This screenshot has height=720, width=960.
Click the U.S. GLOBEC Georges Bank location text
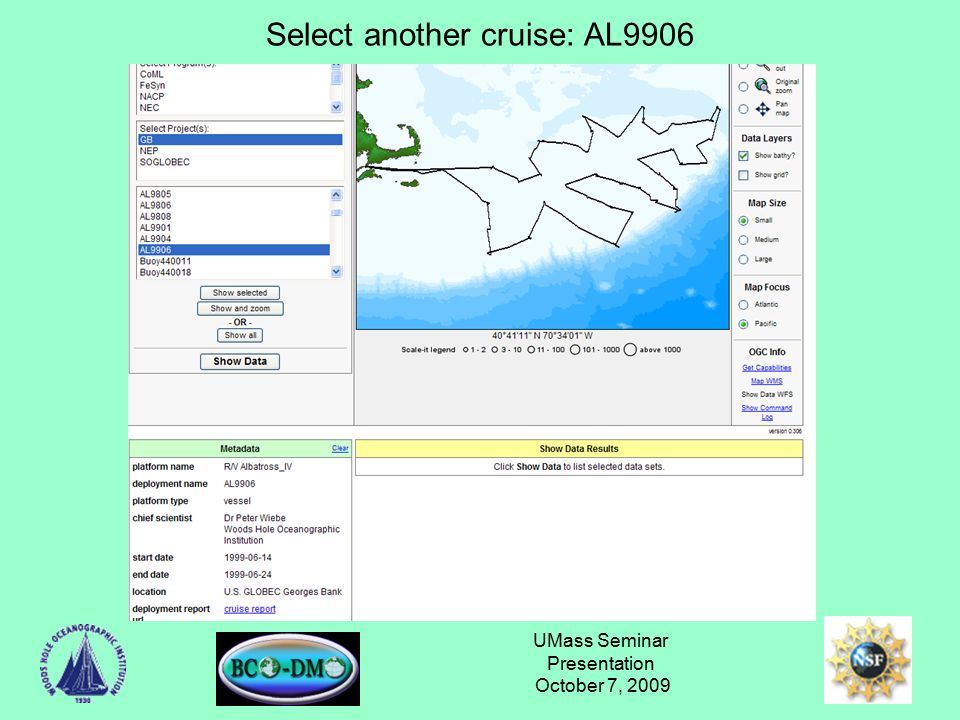coord(283,592)
